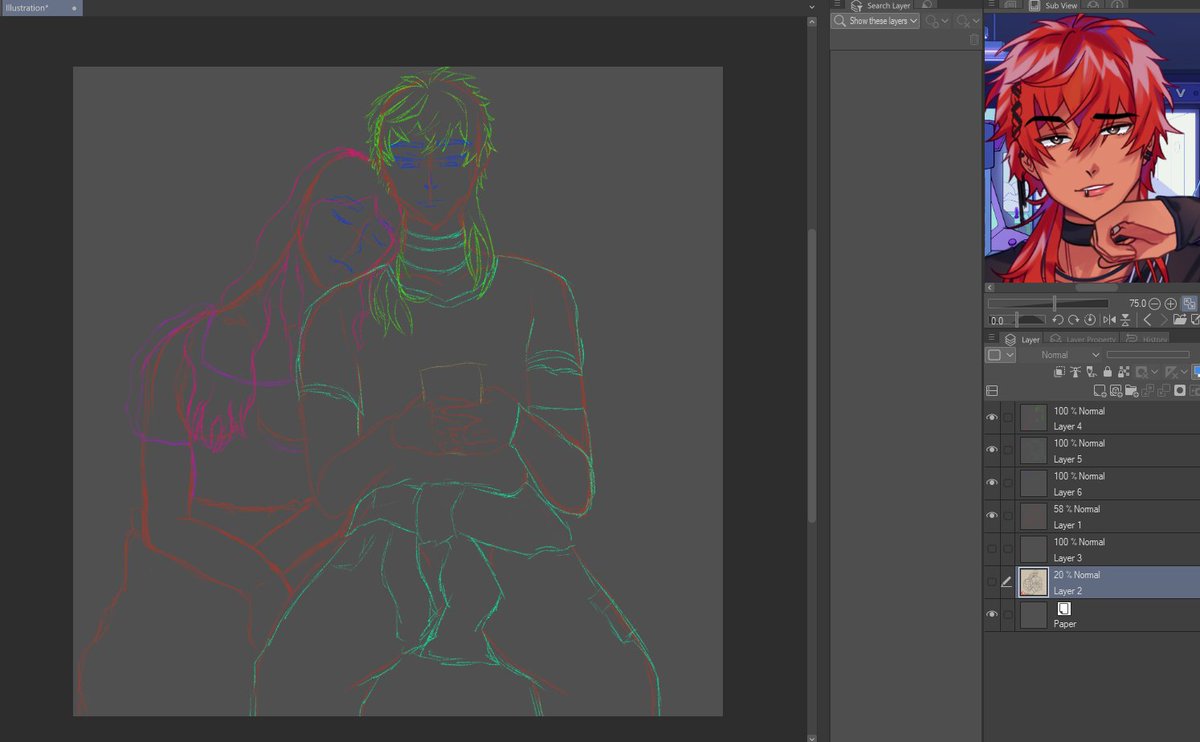Image resolution: width=1200 pixels, height=742 pixels.
Task: Click the New Raster Layer icon
Action: [1100, 390]
